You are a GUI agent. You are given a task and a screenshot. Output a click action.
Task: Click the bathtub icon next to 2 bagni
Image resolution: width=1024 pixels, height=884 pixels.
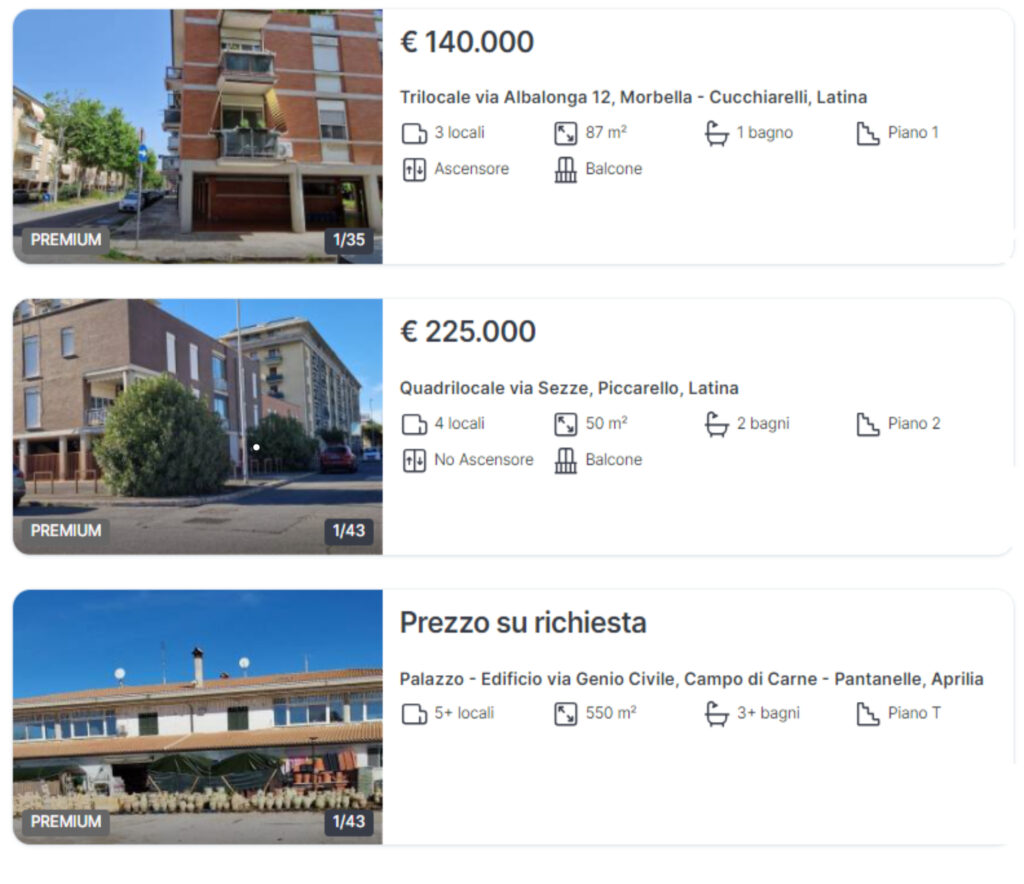point(716,424)
